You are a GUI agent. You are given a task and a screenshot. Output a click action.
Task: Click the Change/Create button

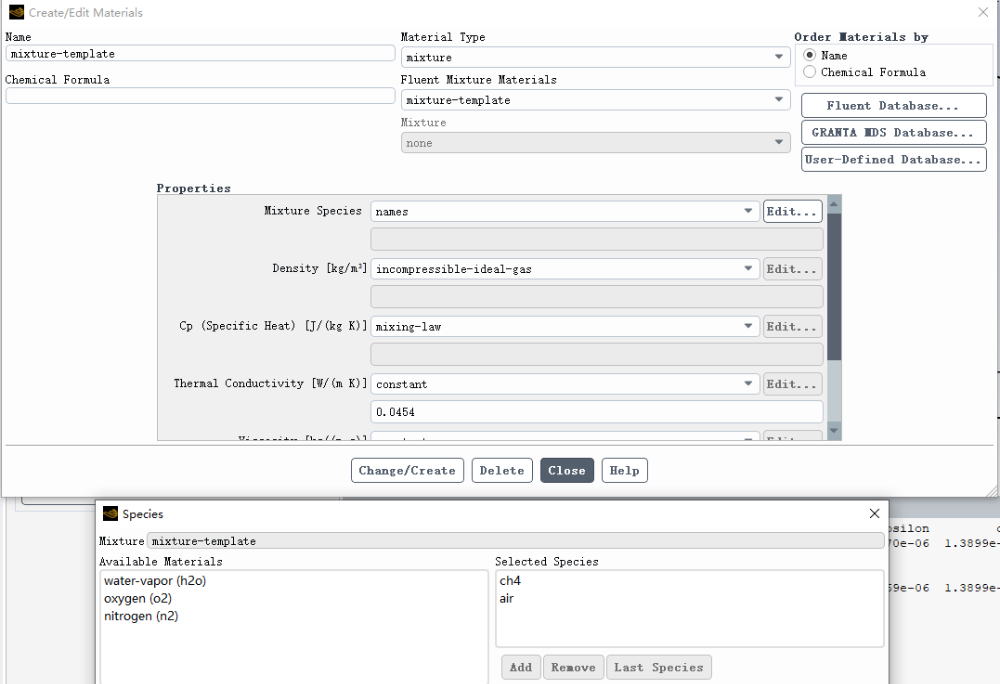click(x=407, y=470)
